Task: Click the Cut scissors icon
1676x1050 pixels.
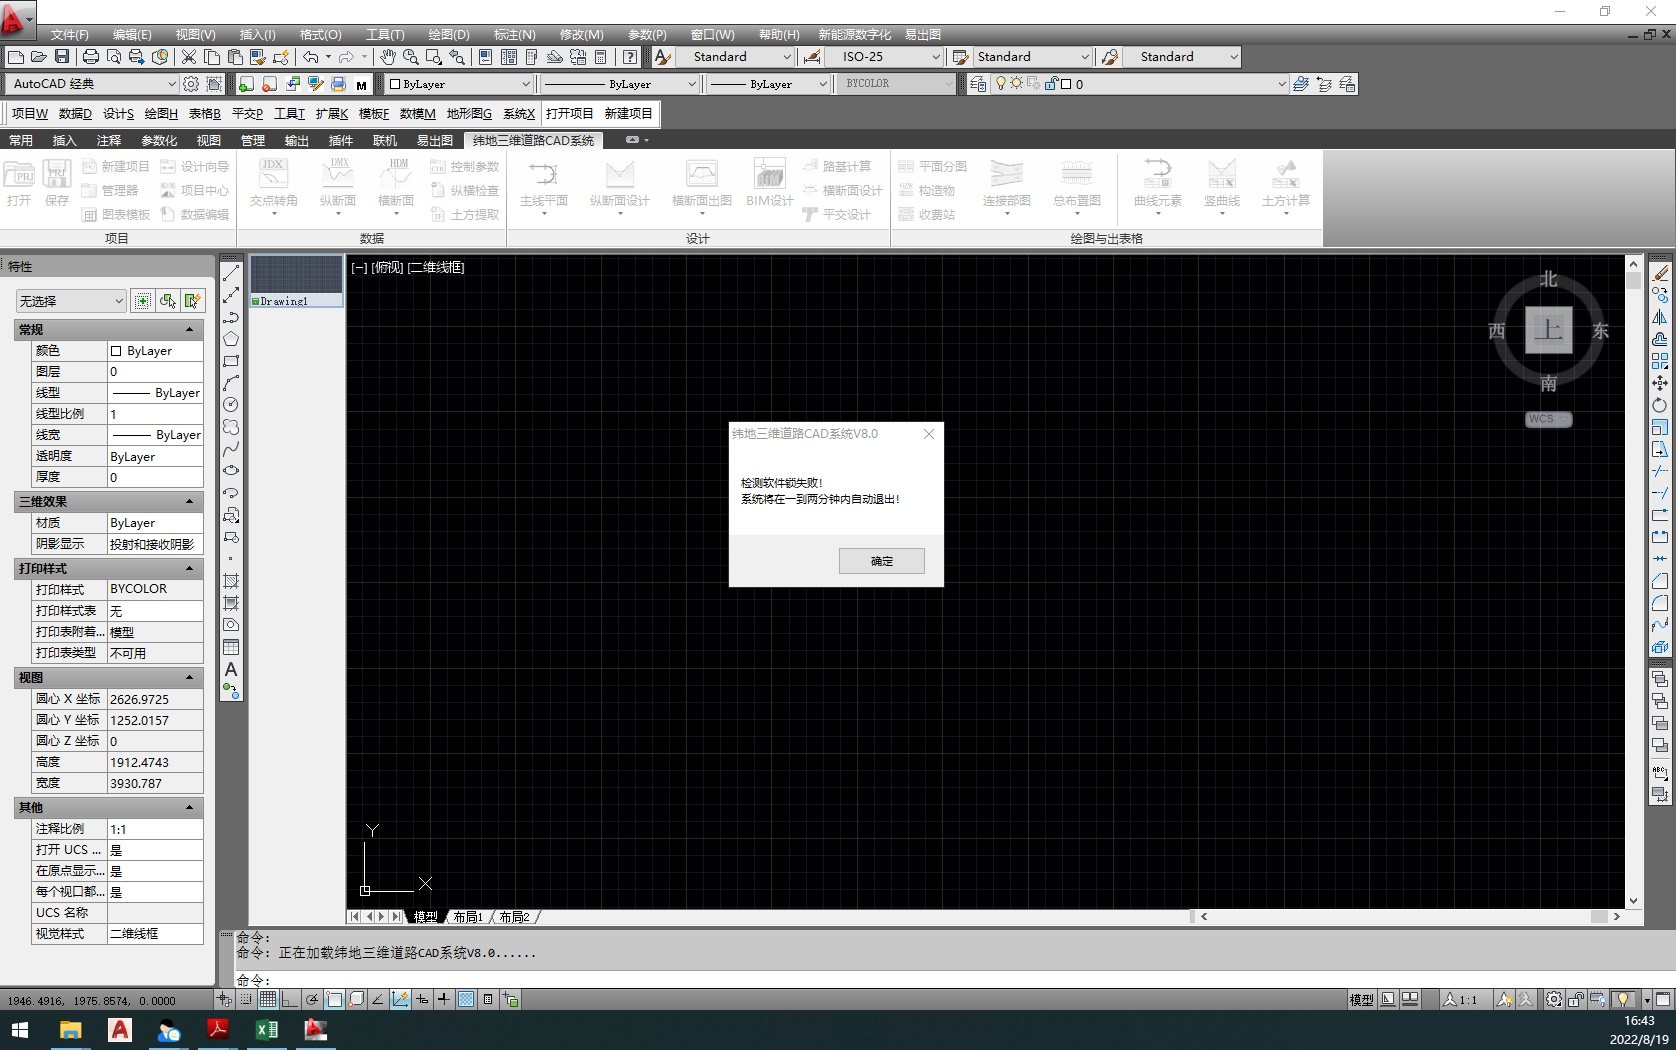Action: point(188,57)
